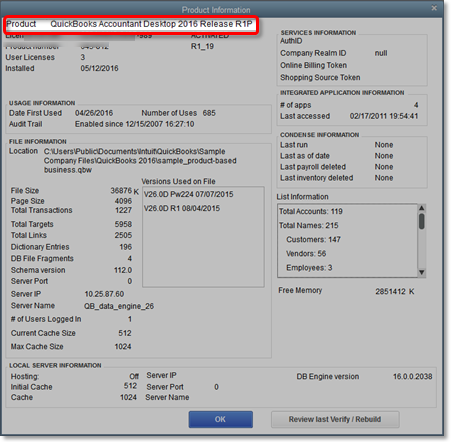Select Vendors: 56 list row
The width and height of the screenshot is (451, 442).
click(x=306, y=253)
